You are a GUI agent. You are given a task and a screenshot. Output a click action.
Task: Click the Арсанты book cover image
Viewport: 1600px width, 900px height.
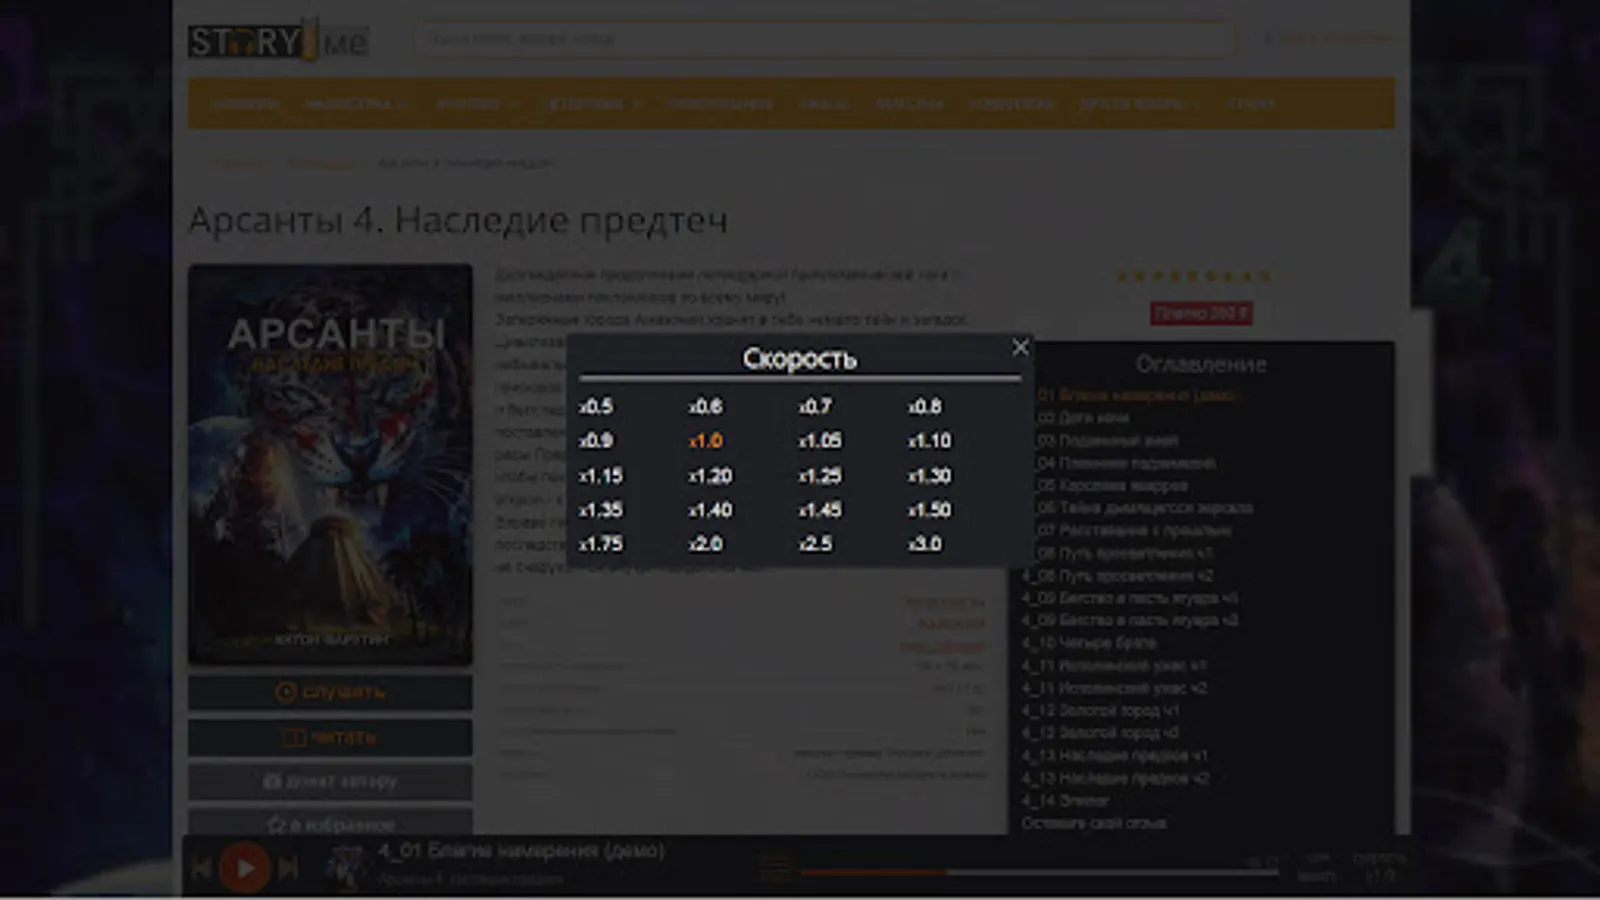point(330,464)
